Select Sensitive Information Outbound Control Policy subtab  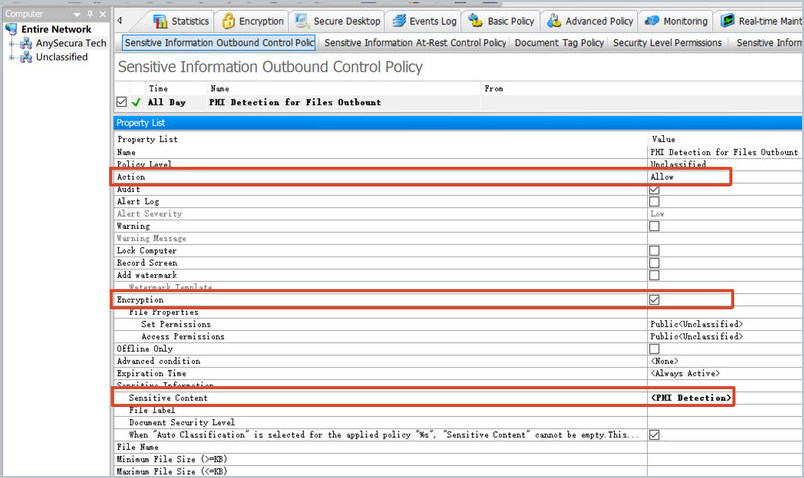219,43
